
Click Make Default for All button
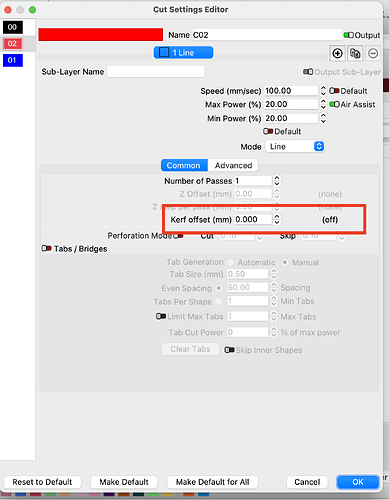pos(212,482)
